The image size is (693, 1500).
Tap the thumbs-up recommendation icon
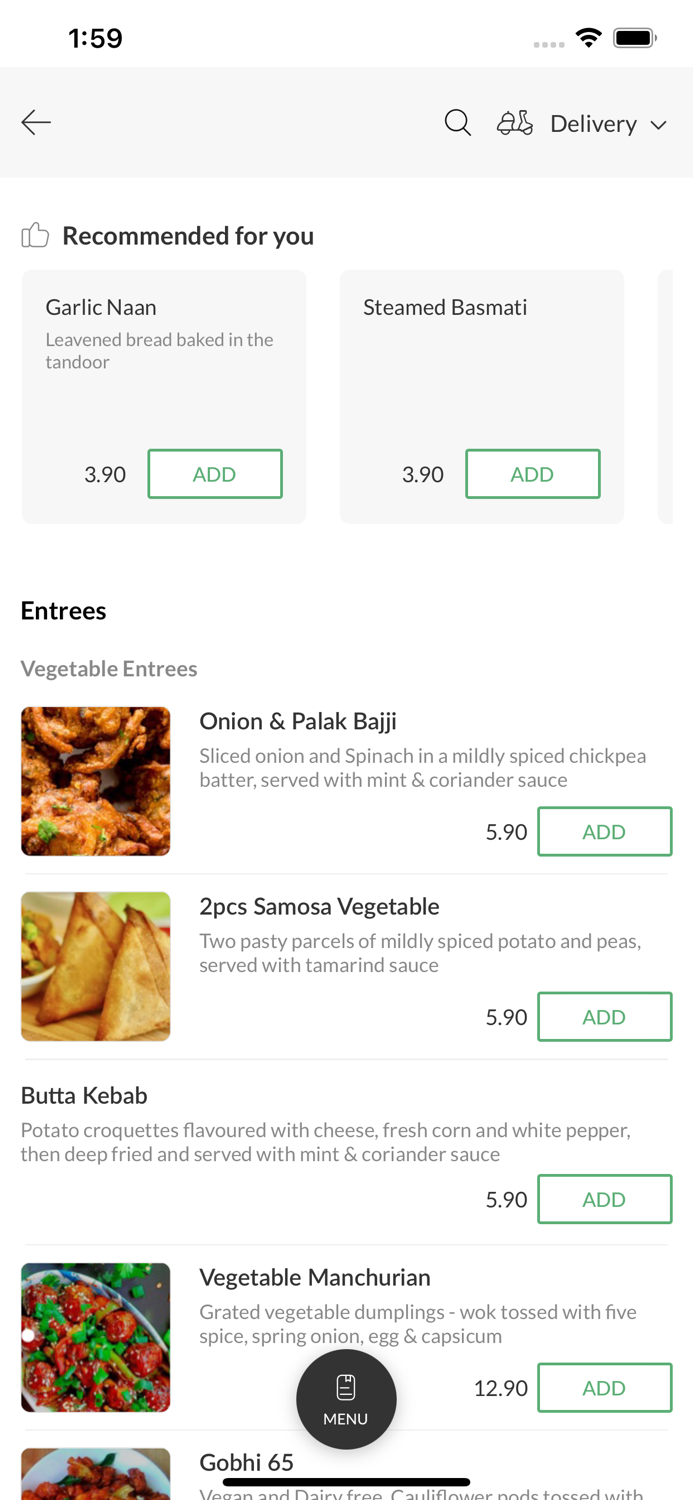click(x=35, y=234)
